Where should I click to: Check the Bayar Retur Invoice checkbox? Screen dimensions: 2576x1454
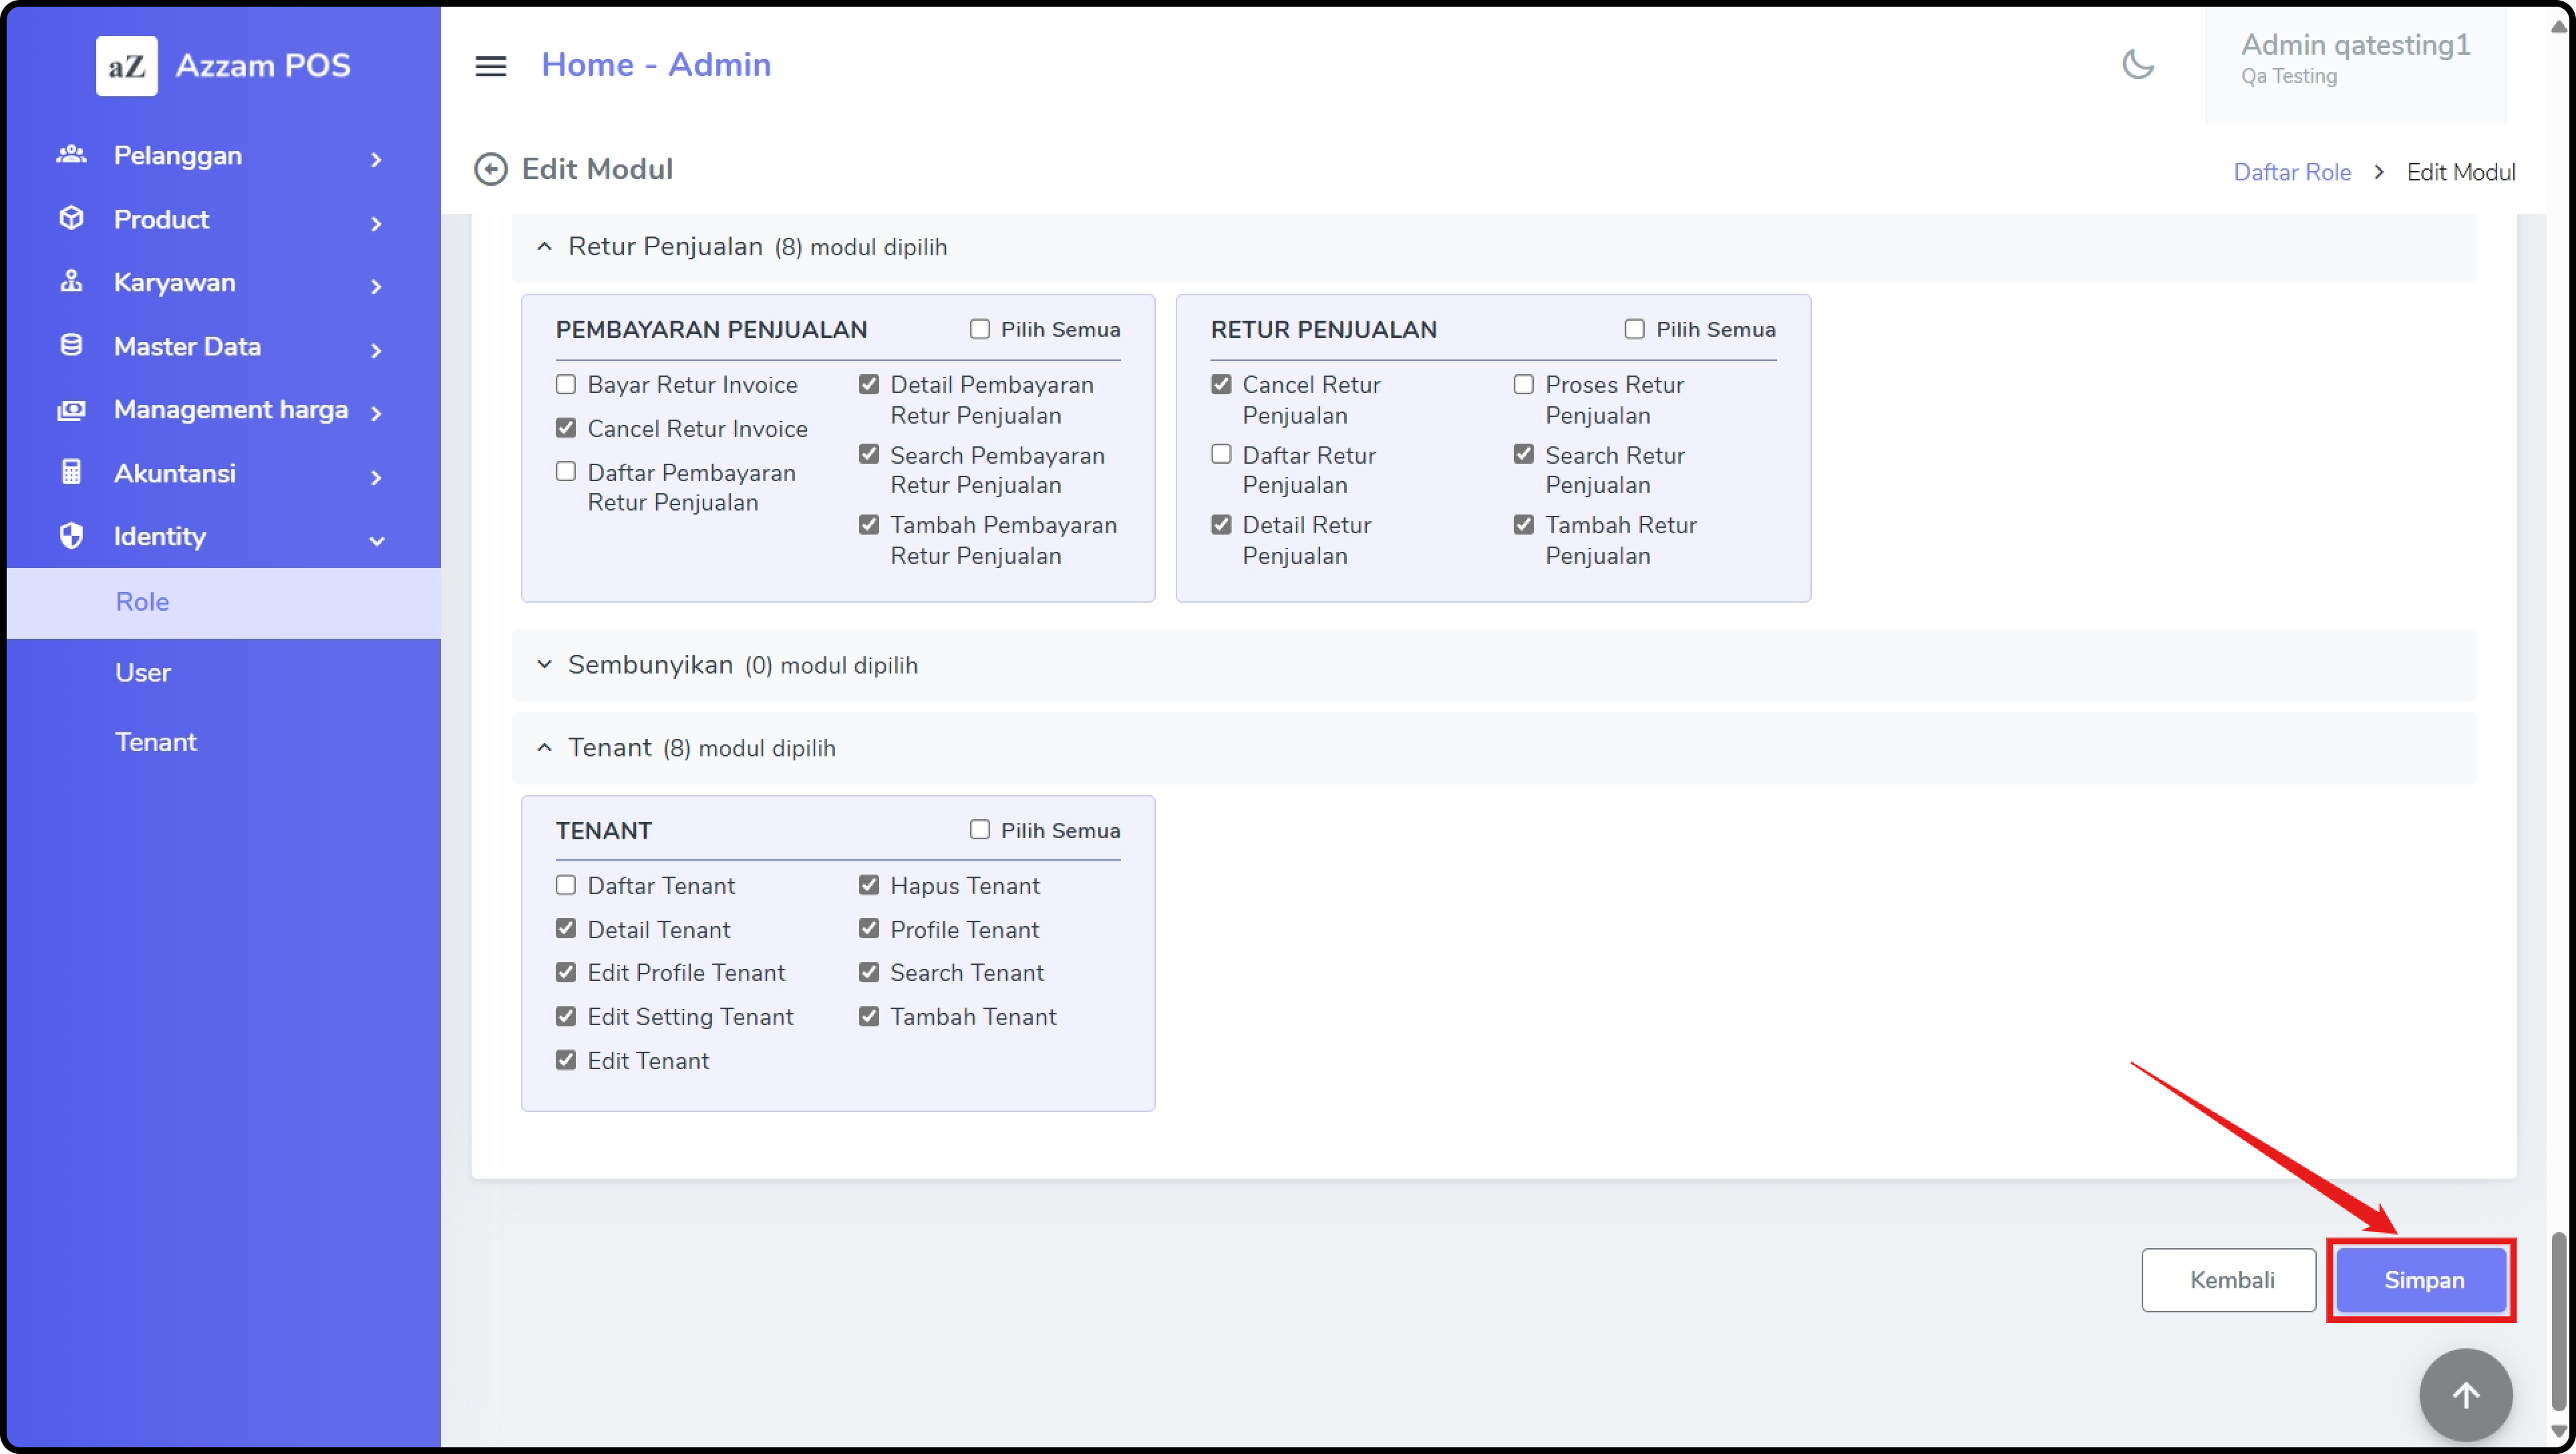click(x=566, y=384)
